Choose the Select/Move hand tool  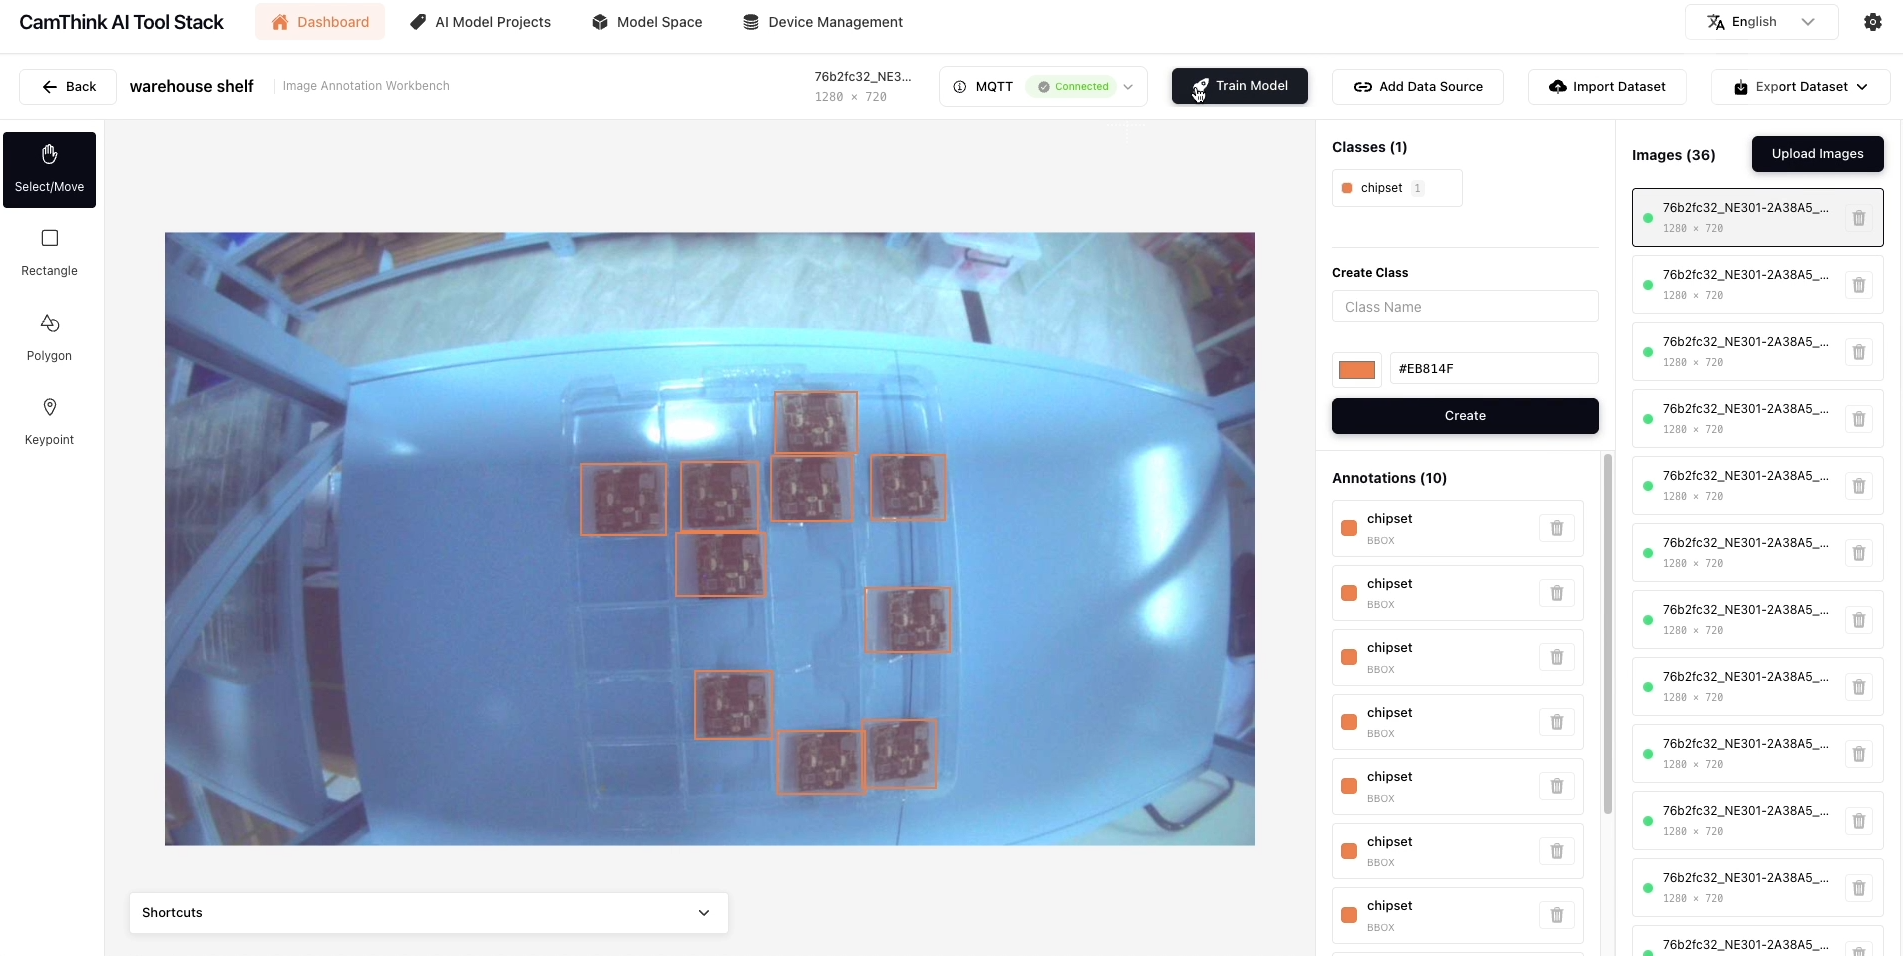(x=49, y=169)
